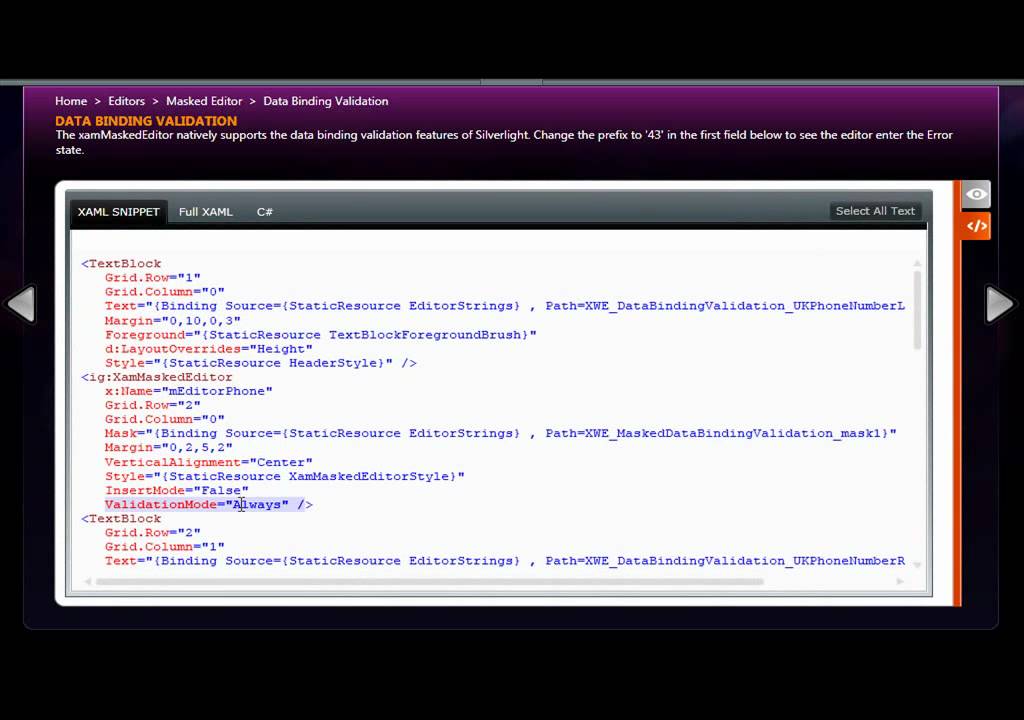The image size is (1024, 720).
Task: Click the Margin="0,10,0,3" line
Action: [172, 321]
